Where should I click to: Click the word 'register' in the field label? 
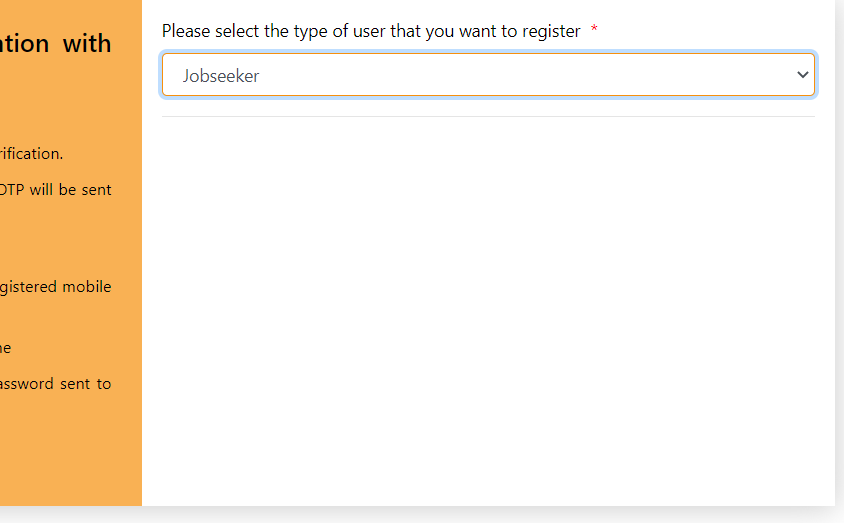click(551, 32)
